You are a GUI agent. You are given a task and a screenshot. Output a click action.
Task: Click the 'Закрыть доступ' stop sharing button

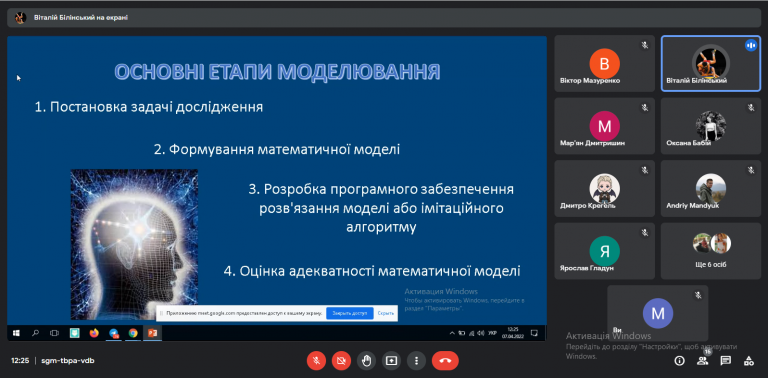pyautogui.click(x=350, y=313)
